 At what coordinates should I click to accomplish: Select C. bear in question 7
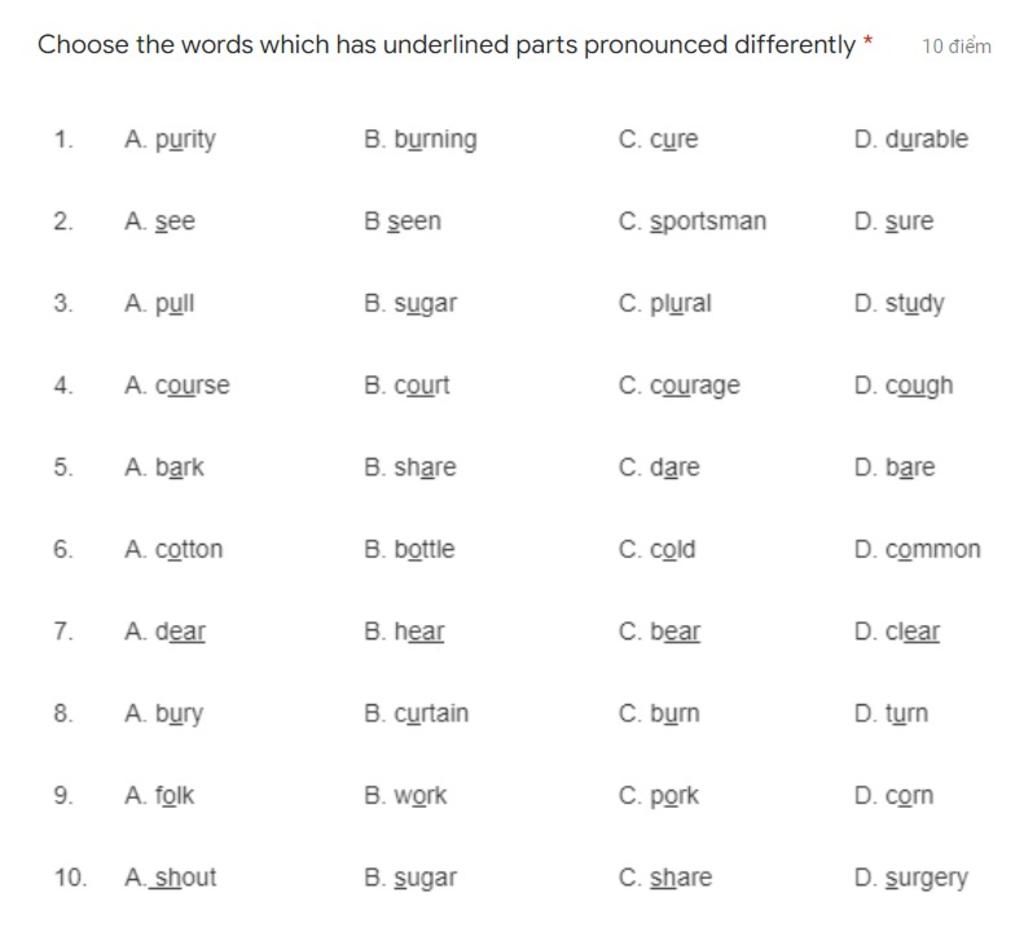pos(659,632)
